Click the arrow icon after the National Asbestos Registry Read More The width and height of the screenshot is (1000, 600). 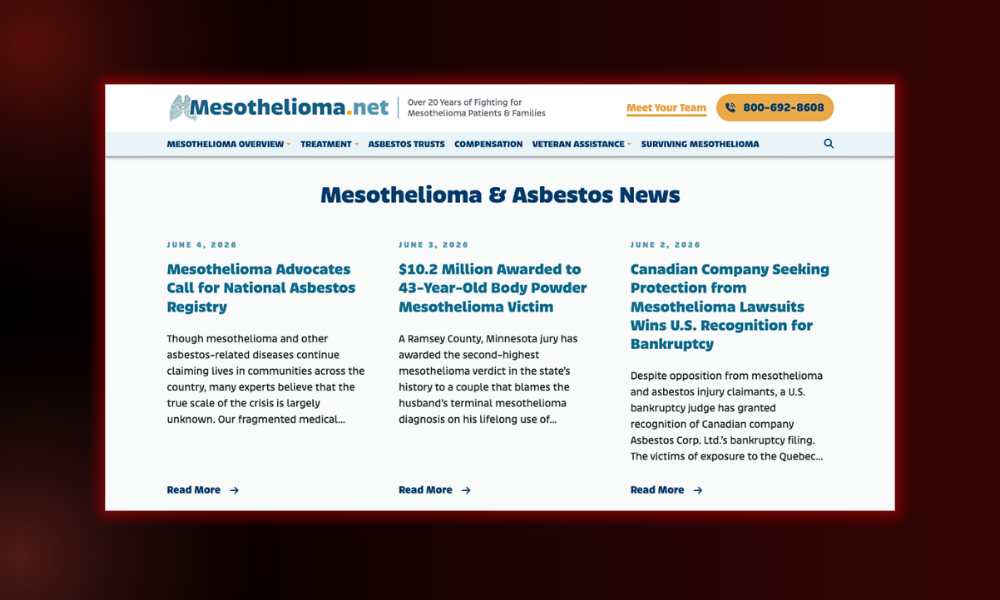234,490
